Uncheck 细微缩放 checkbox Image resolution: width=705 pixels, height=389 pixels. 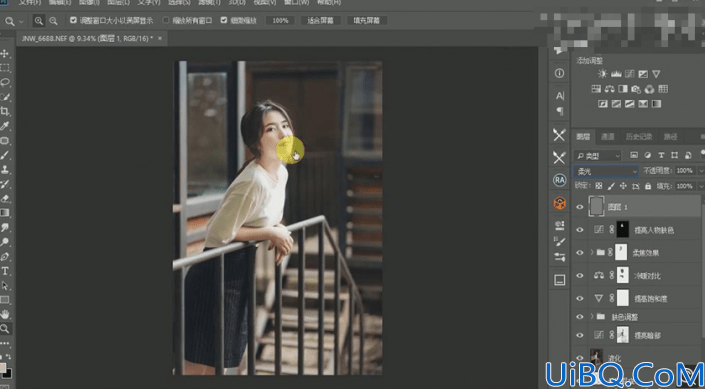224,20
